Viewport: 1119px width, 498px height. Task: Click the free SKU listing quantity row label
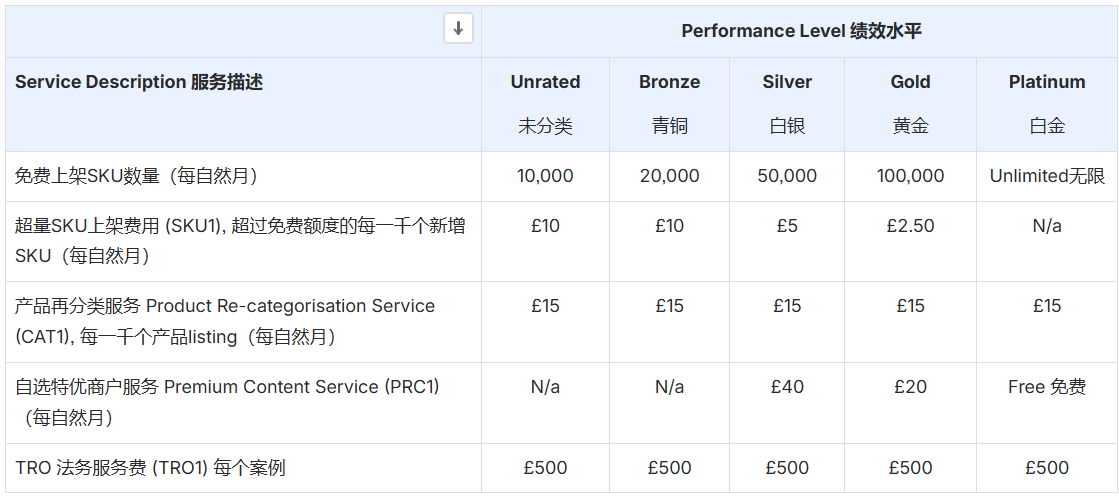click(137, 176)
